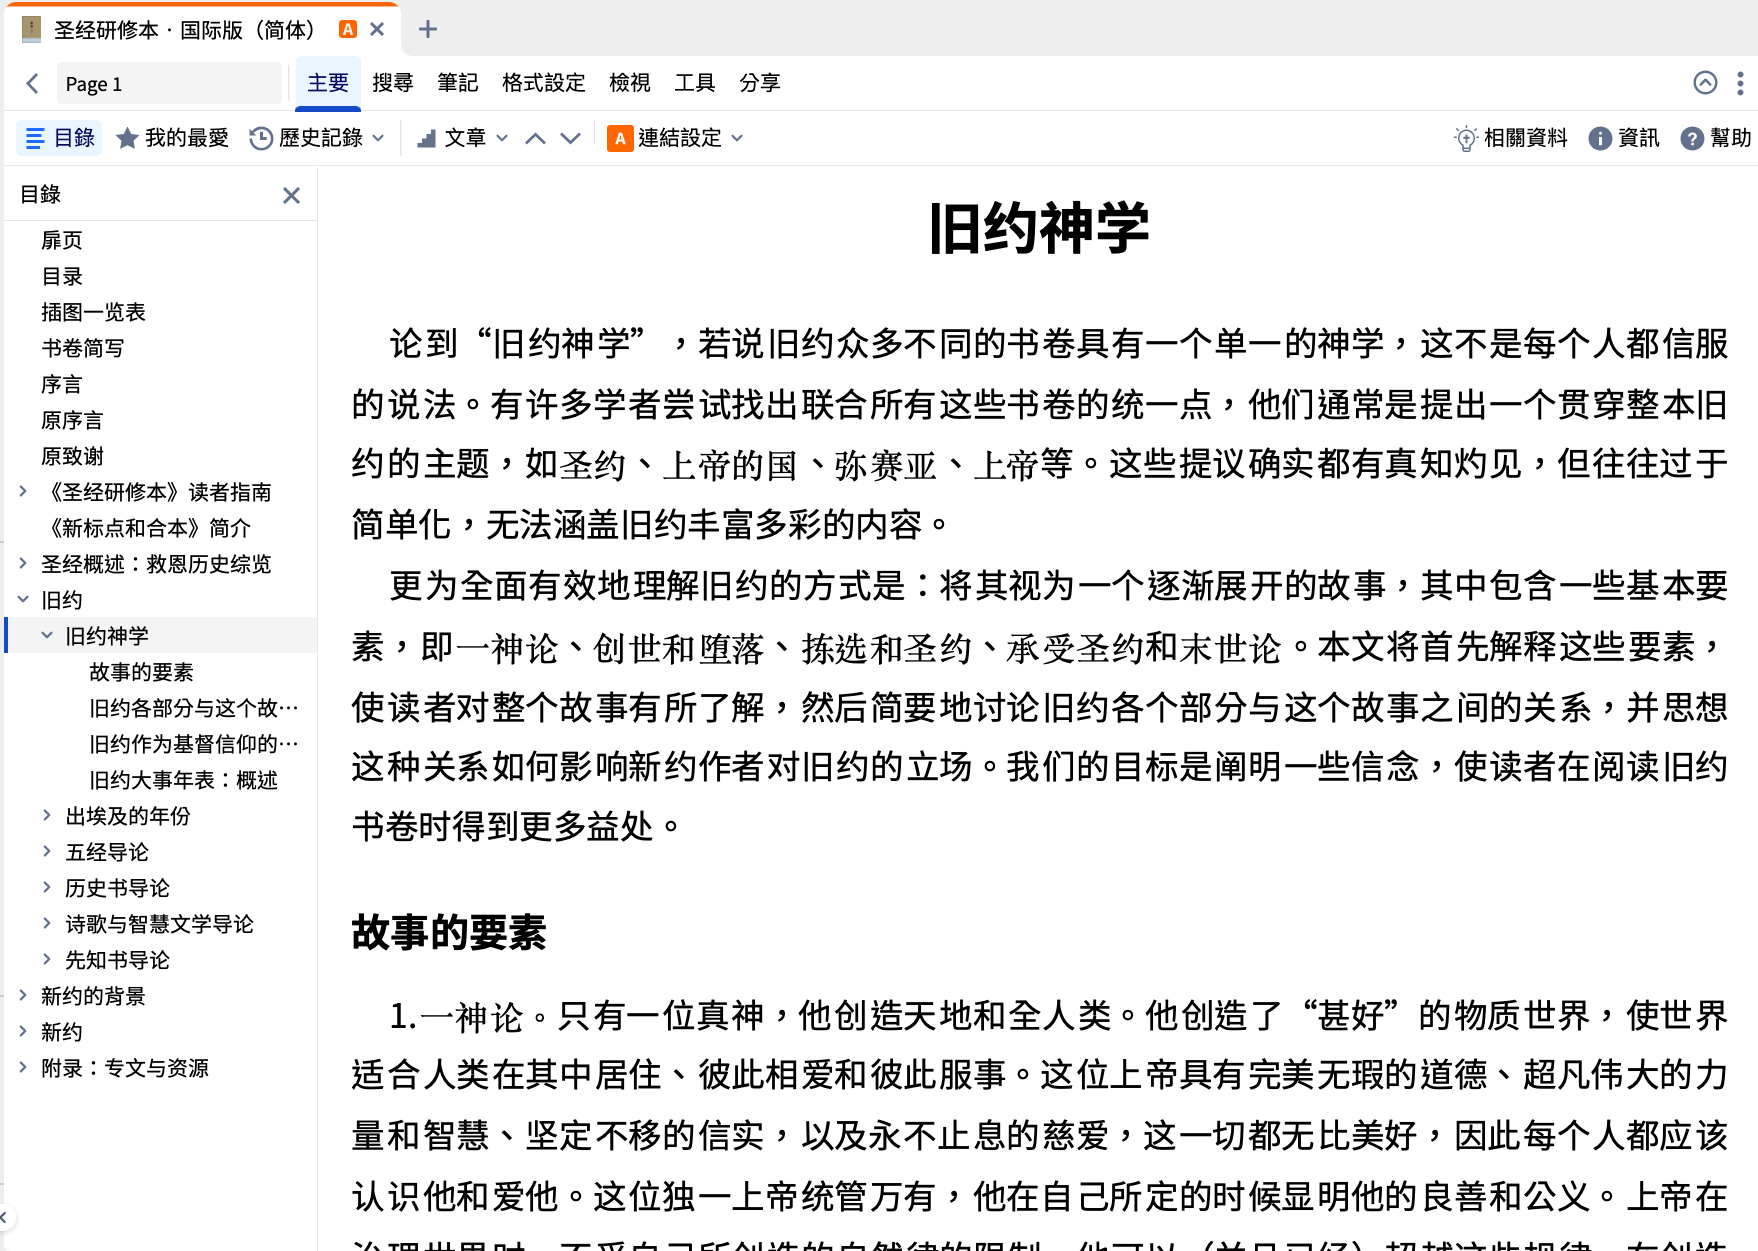The image size is (1758, 1251).
Task: Open the 分享 tab
Action: pos(760,83)
